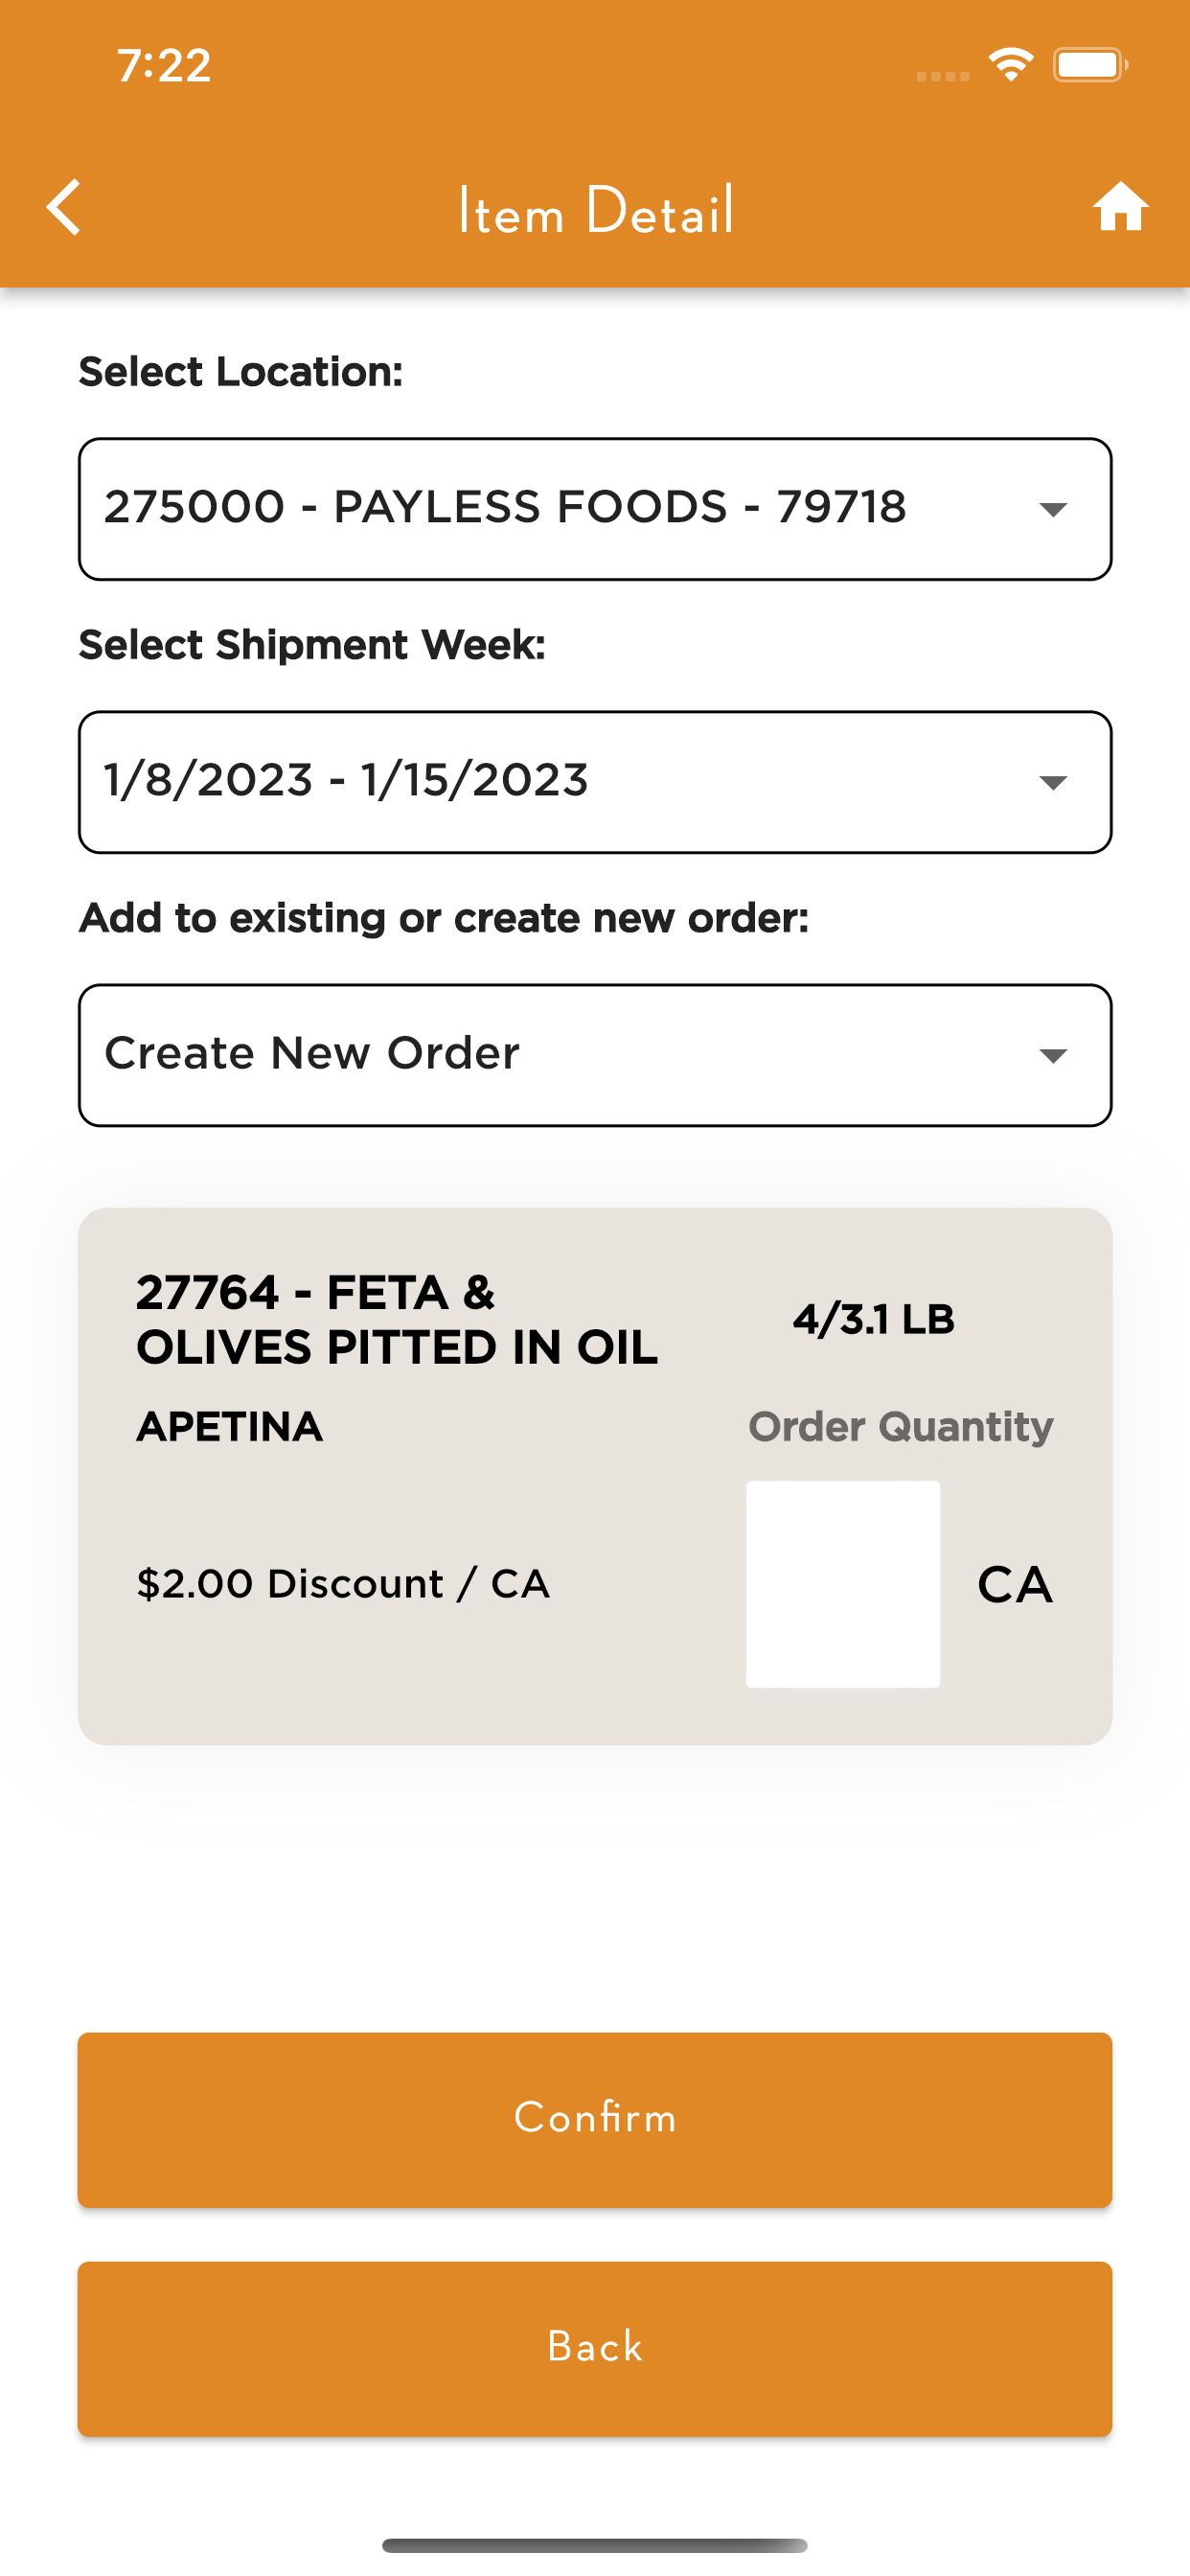Viewport: 1190px width, 2576px height.
Task: Select the FETA & OLIVES PITTED item name
Action: (397, 1320)
